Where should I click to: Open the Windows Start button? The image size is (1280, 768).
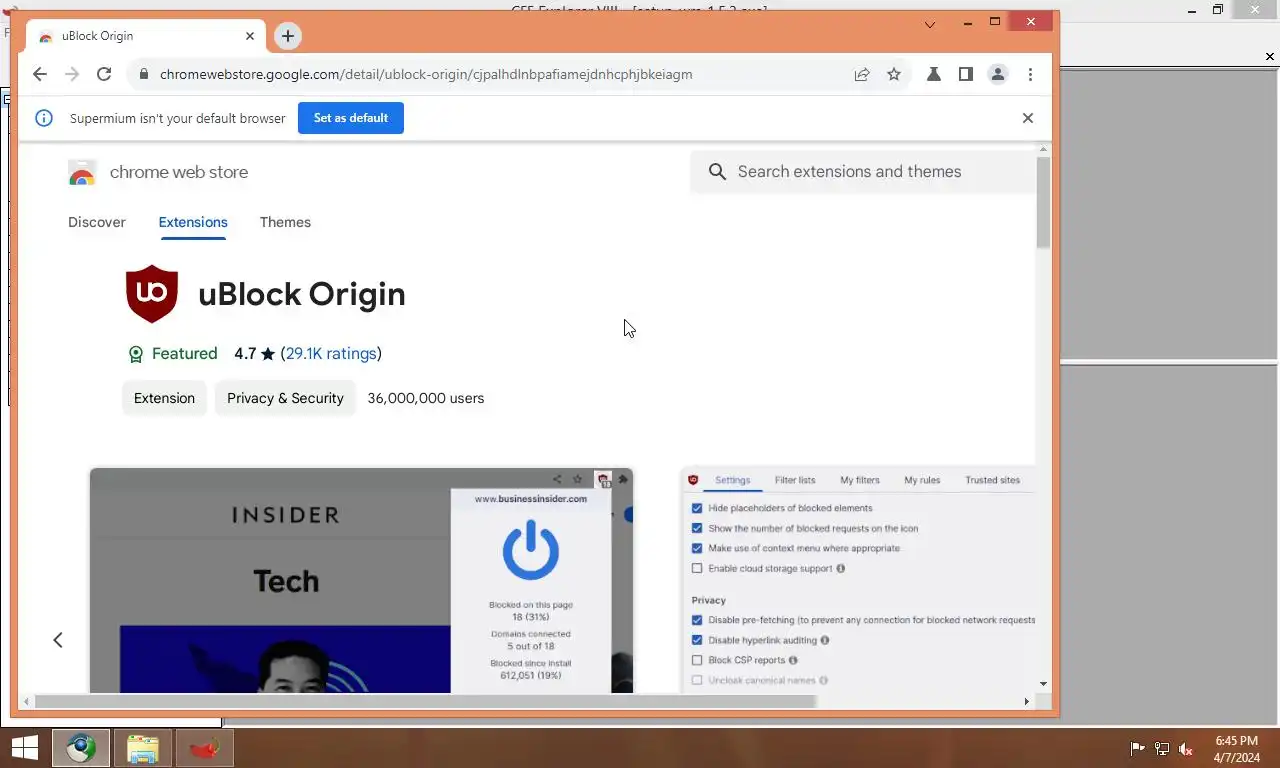click(24, 748)
